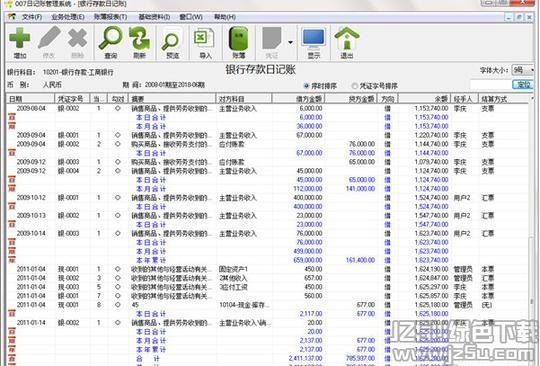Click the green 刷新 refresh arrows icon
Screen dimensions: 540x366
tap(139, 38)
